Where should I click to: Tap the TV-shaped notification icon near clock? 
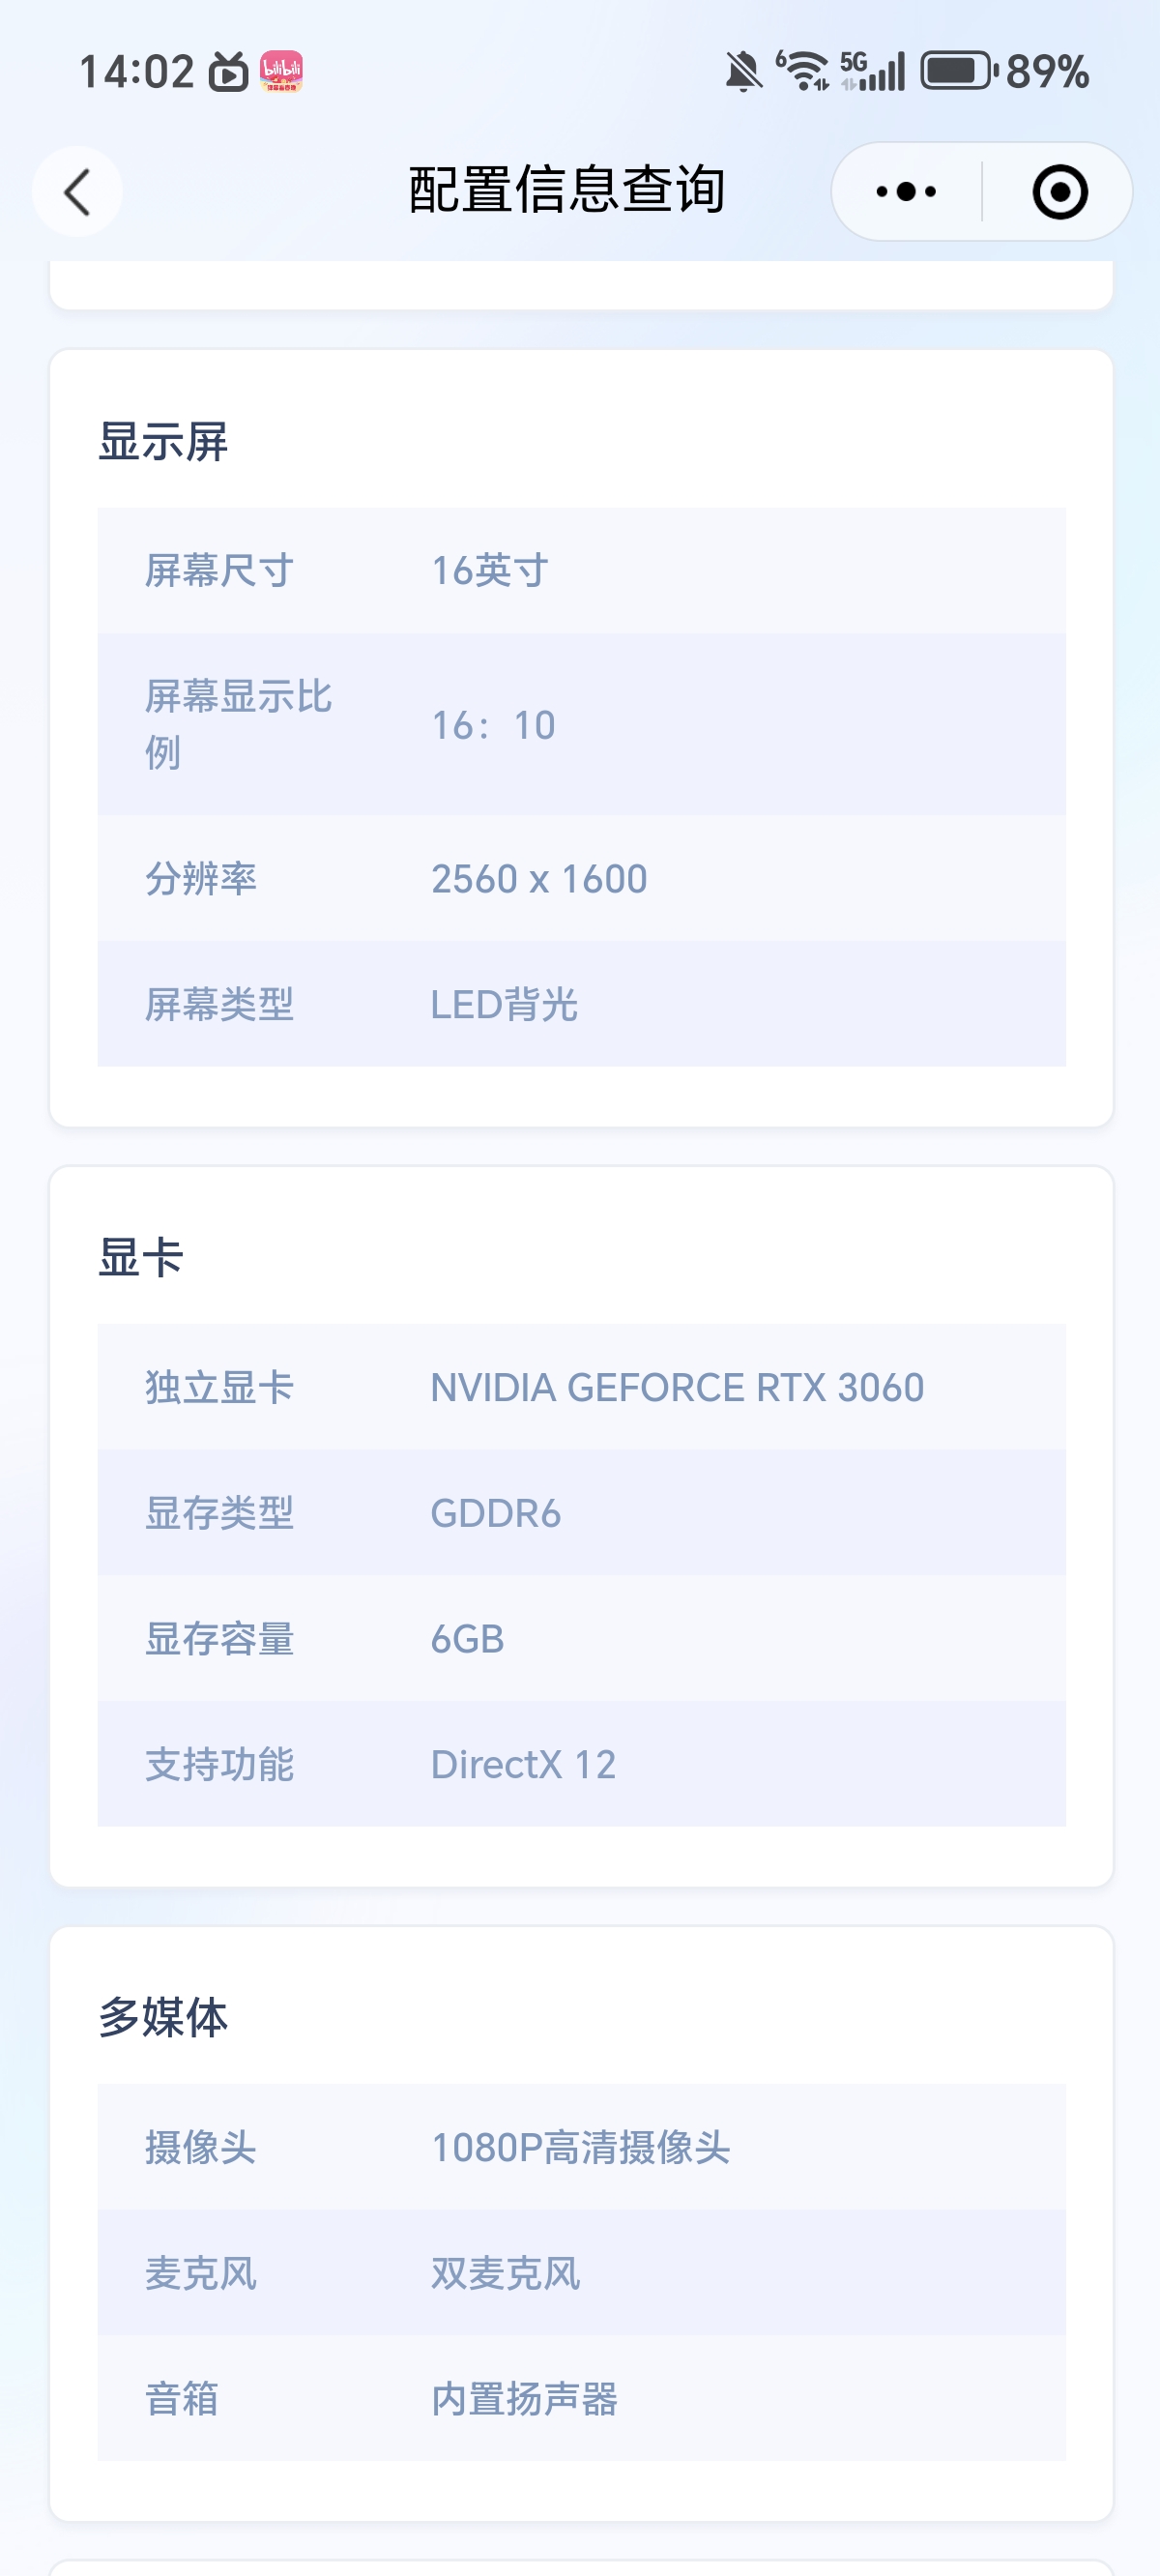(228, 72)
